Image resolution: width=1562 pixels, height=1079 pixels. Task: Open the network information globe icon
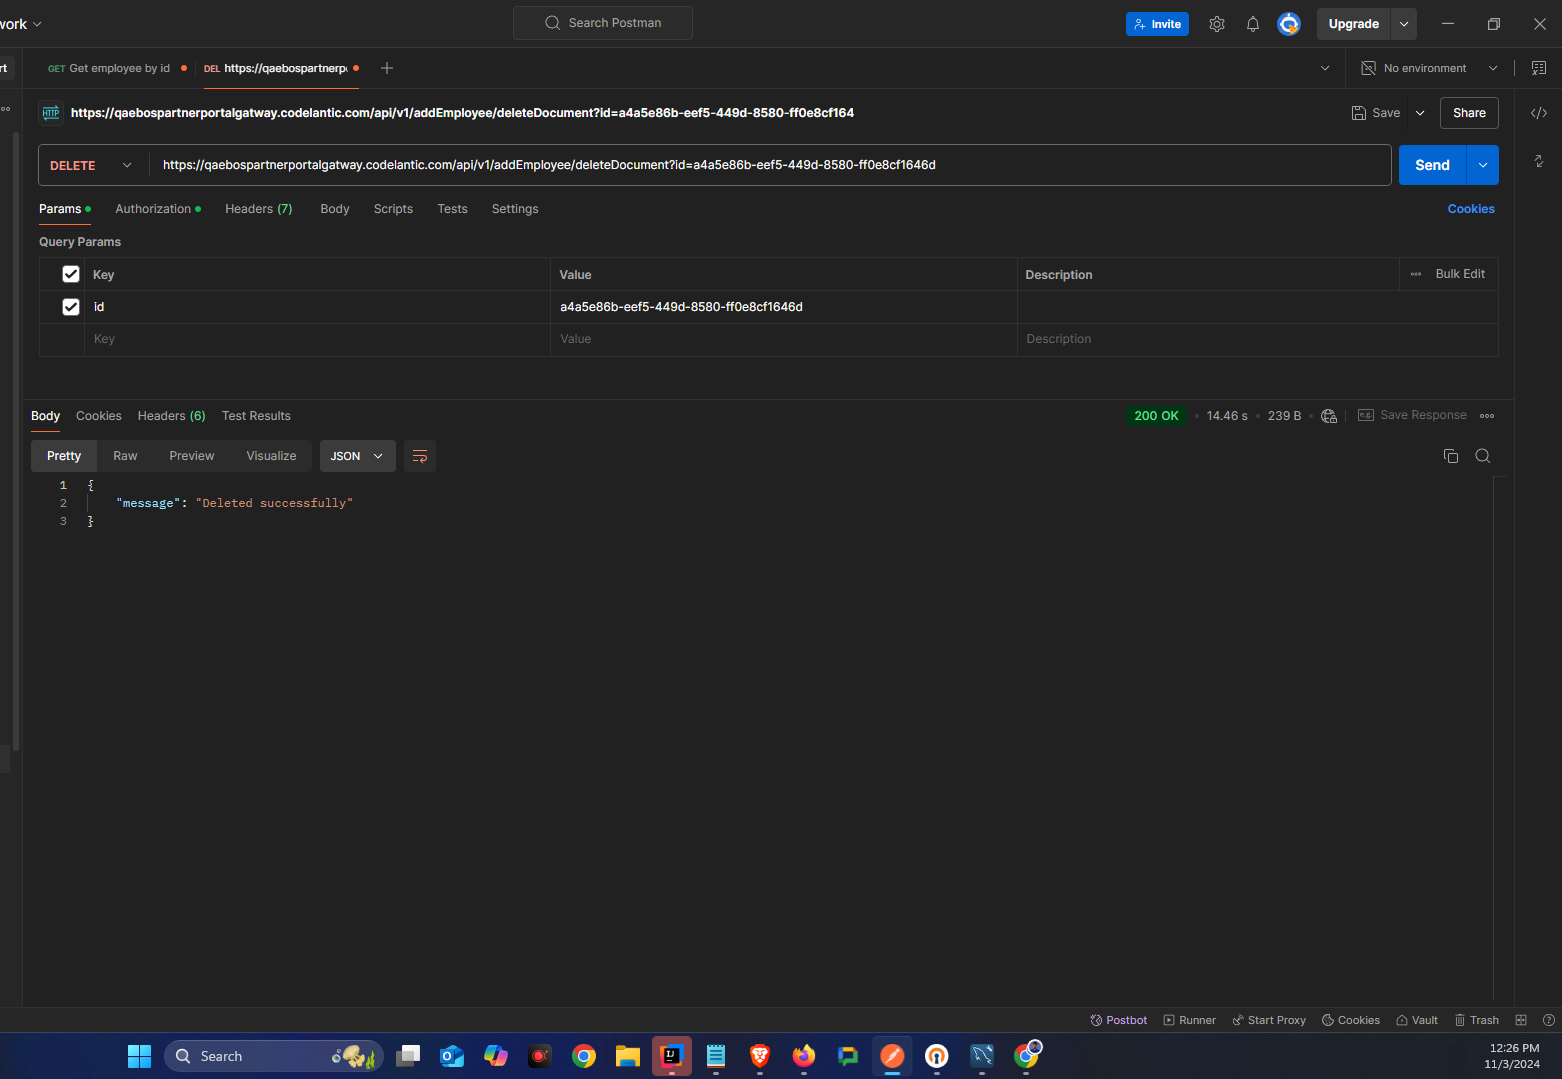[x=1329, y=416]
